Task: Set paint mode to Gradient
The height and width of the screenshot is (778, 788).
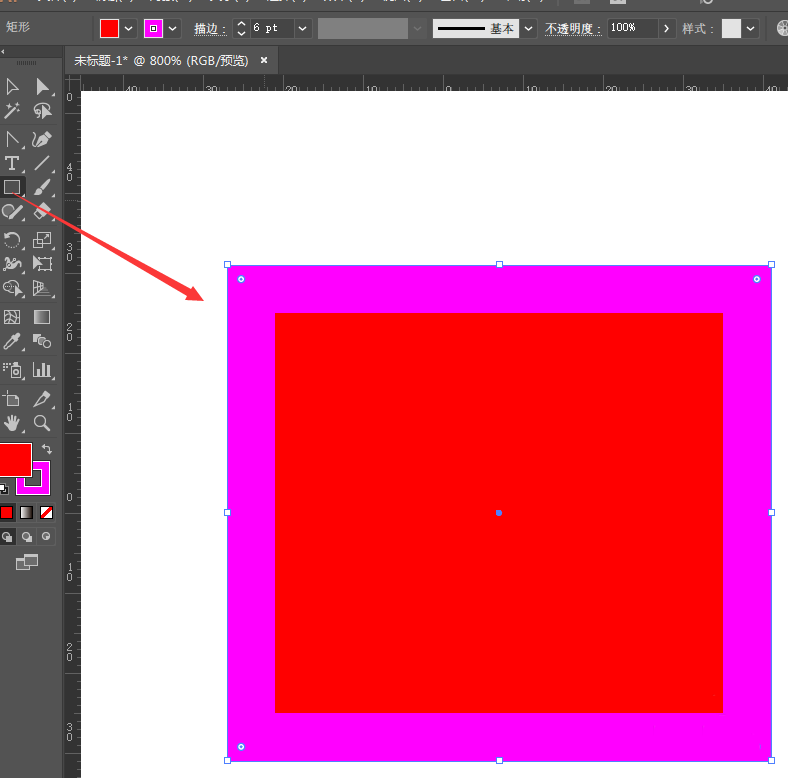Action: click(x=27, y=512)
